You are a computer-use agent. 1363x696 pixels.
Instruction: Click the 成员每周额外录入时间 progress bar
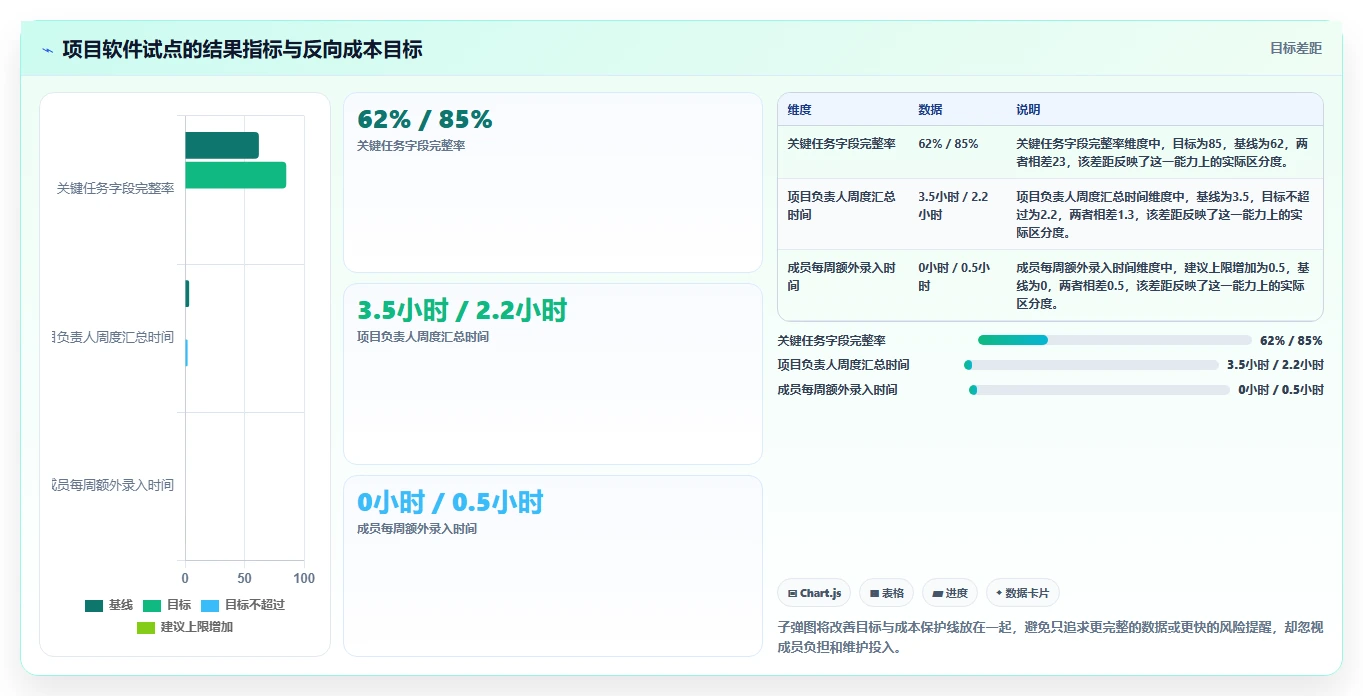coord(1099,390)
